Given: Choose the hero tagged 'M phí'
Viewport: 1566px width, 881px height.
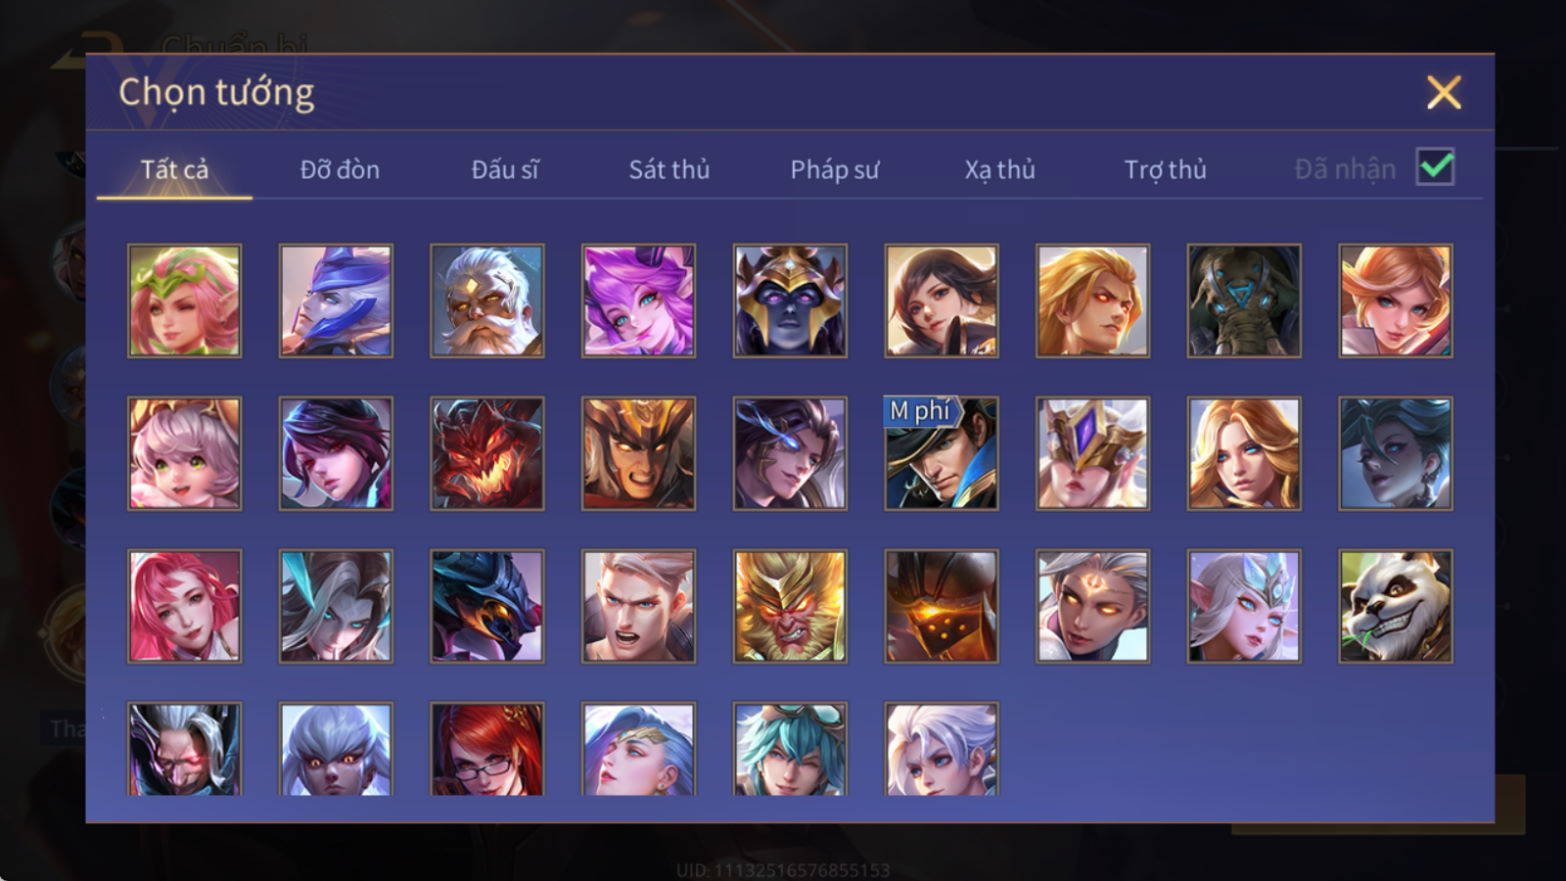Looking at the screenshot, I should click(941, 454).
